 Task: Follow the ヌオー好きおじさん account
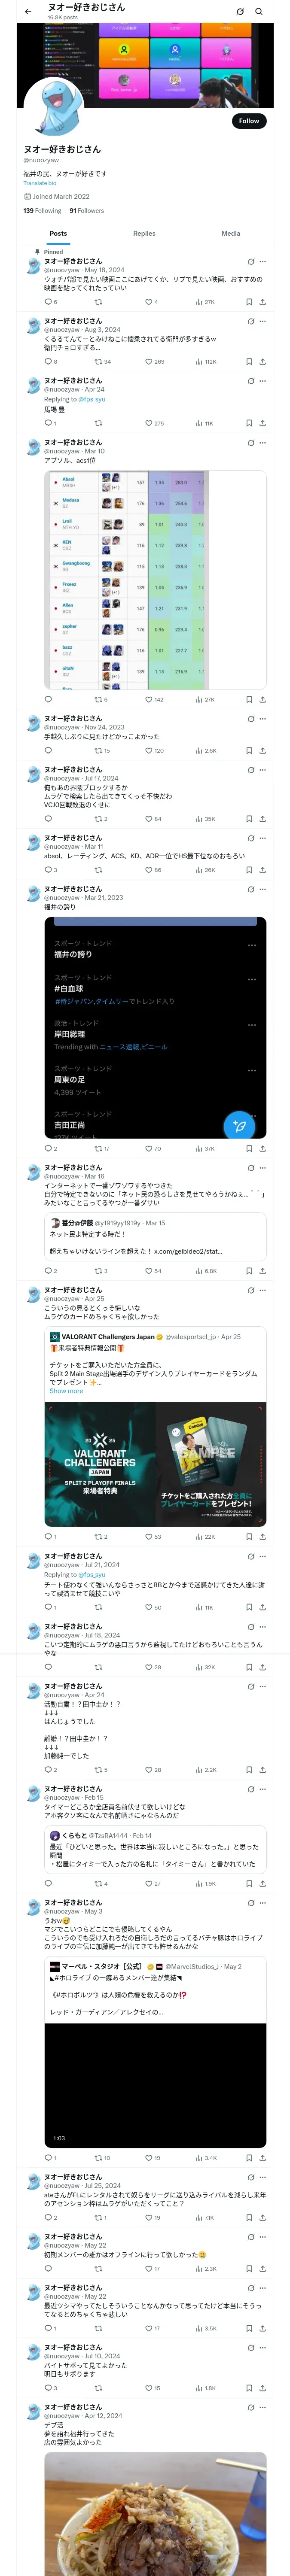point(249,121)
